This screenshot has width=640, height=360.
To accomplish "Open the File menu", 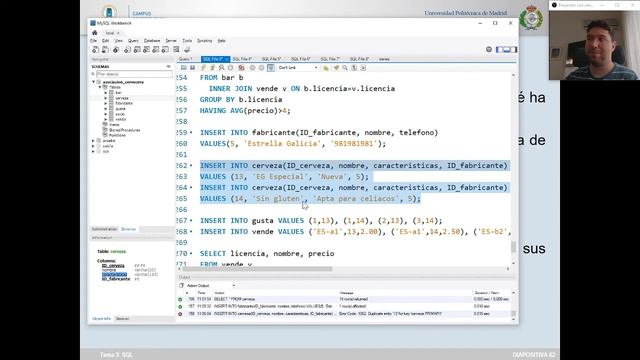I will click(93, 41).
